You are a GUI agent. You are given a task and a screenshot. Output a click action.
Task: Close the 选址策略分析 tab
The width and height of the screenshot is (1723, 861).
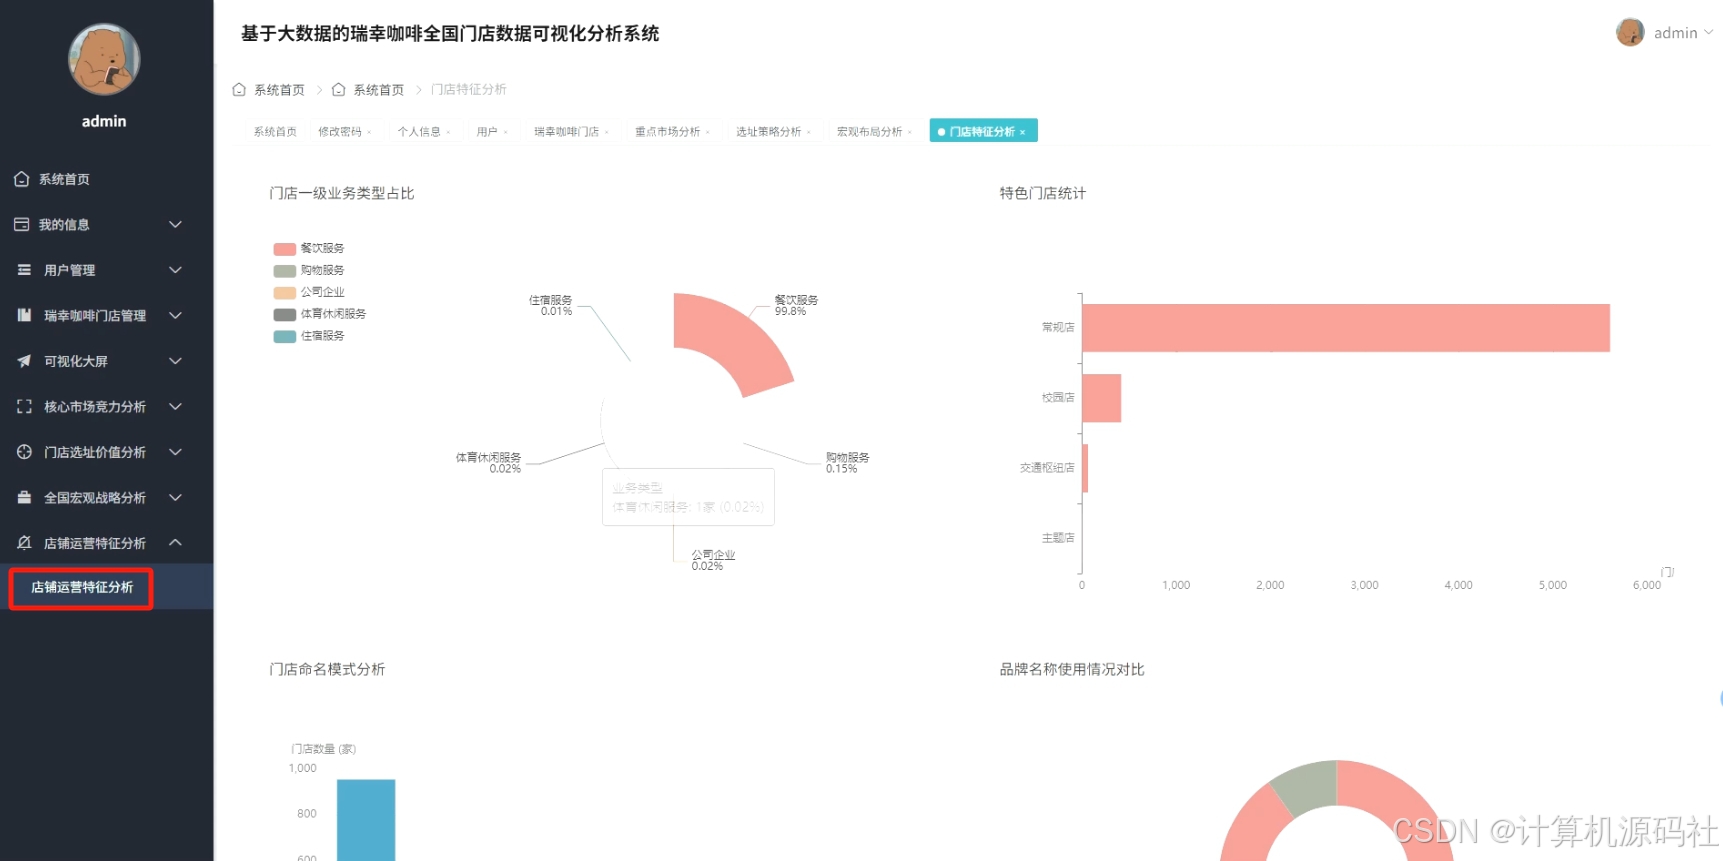point(809,132)
